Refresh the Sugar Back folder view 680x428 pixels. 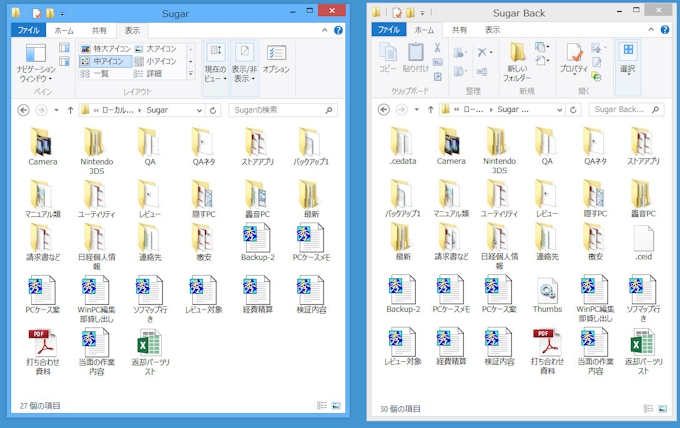pos(573,110)
